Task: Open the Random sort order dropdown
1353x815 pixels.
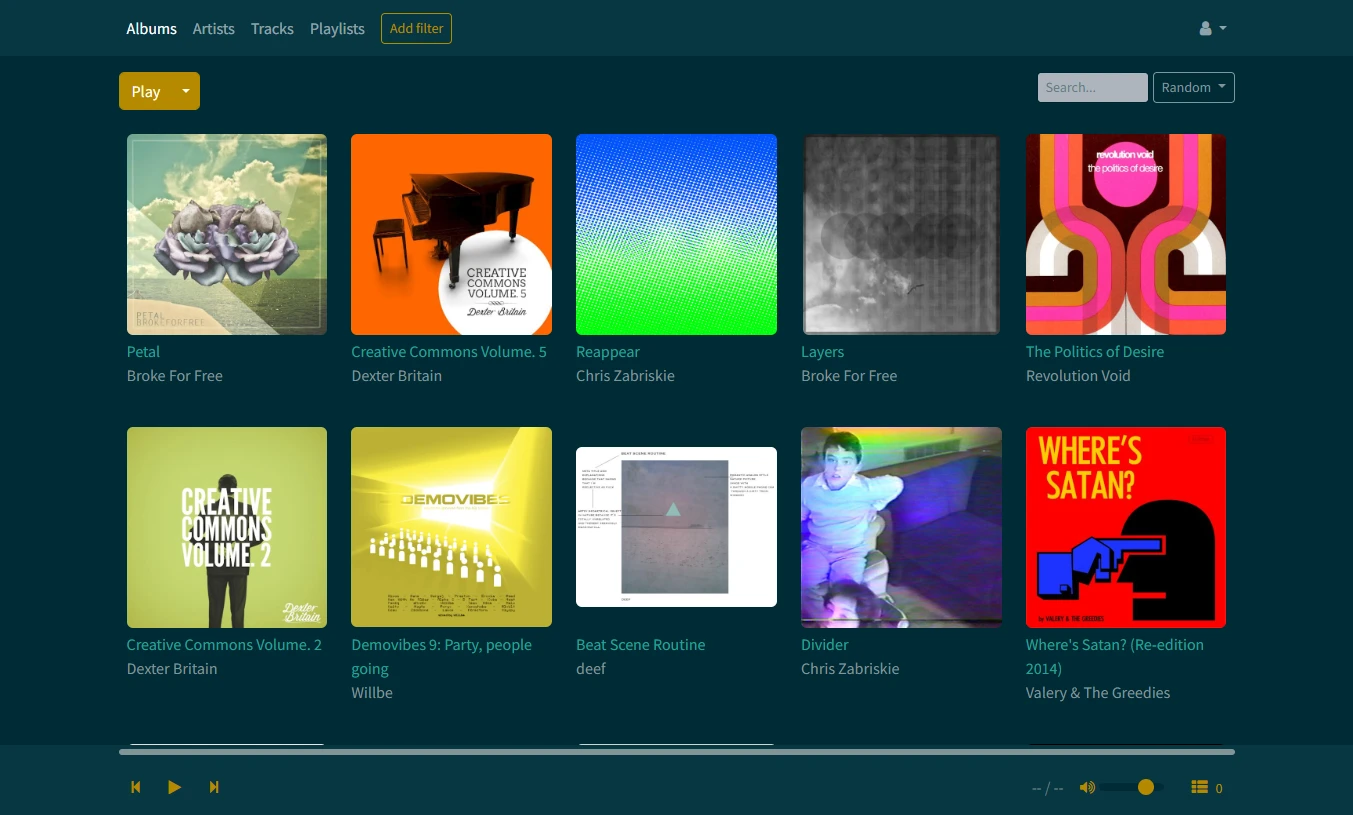Action: [x=1194, y=87]
